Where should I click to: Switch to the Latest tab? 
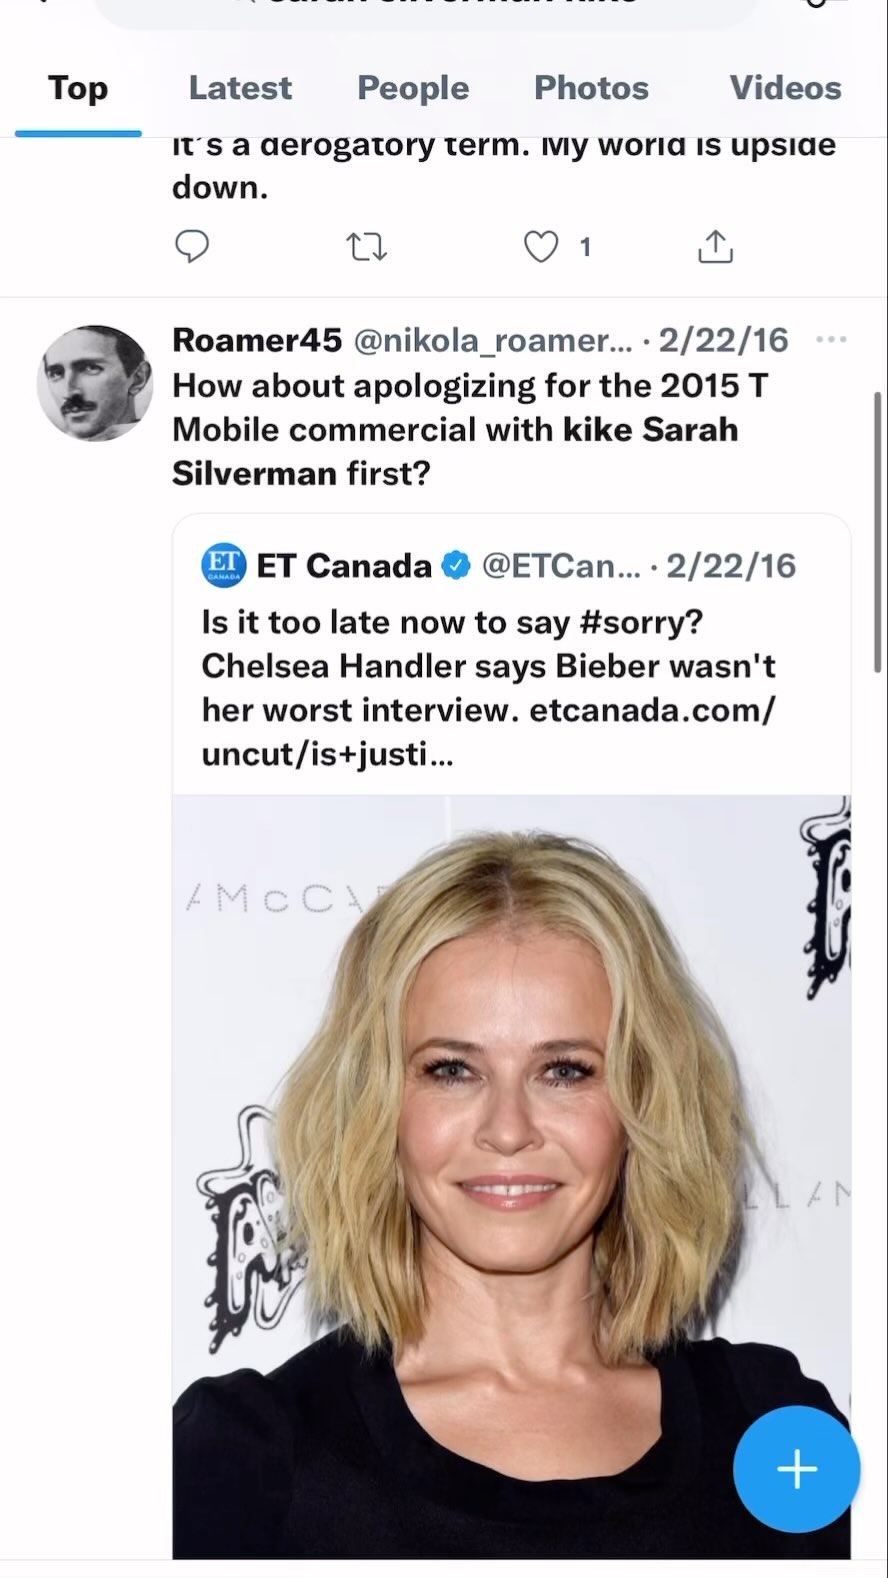(x=240, y=88)
